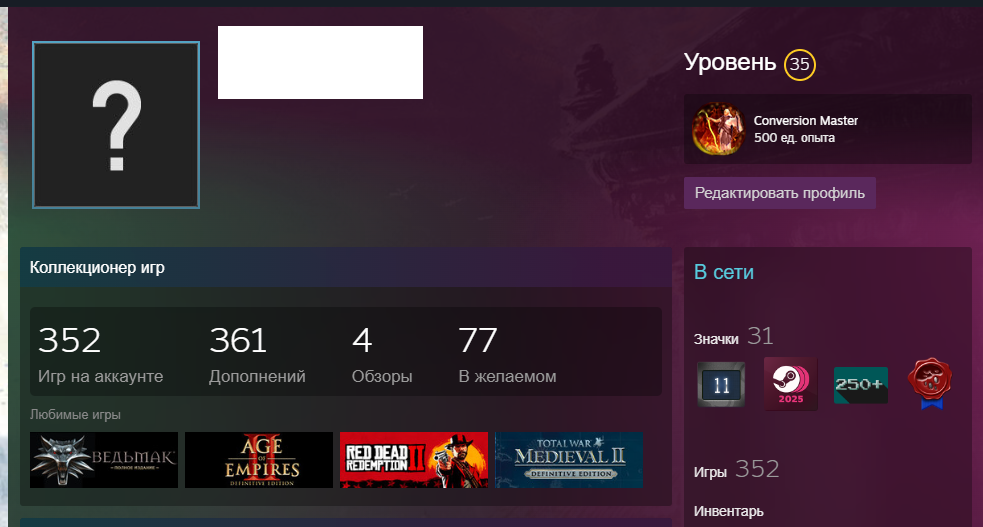Viewport: 983px width, 527px height.
Task: Select the red wax seal badge
Action: coord(930,384)
